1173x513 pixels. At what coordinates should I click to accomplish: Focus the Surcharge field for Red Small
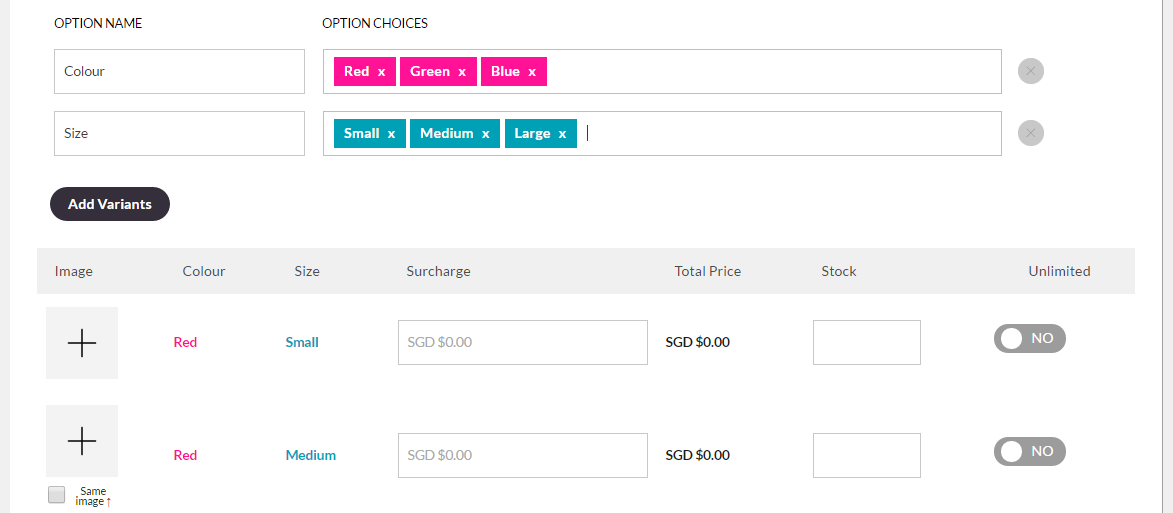click(x=522, y=343)
